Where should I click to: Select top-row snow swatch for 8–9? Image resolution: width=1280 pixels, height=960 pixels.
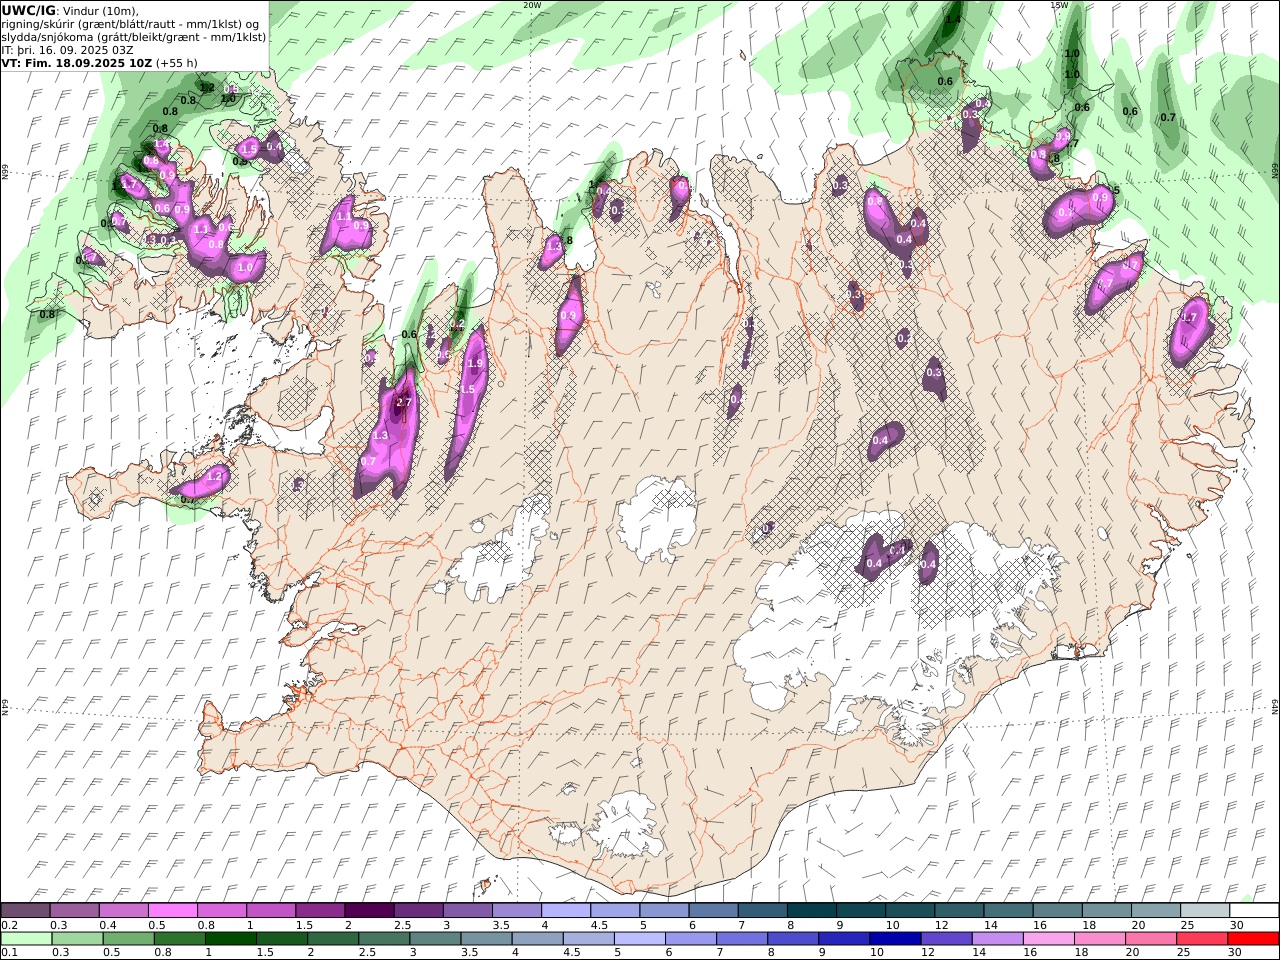[811, 910]
